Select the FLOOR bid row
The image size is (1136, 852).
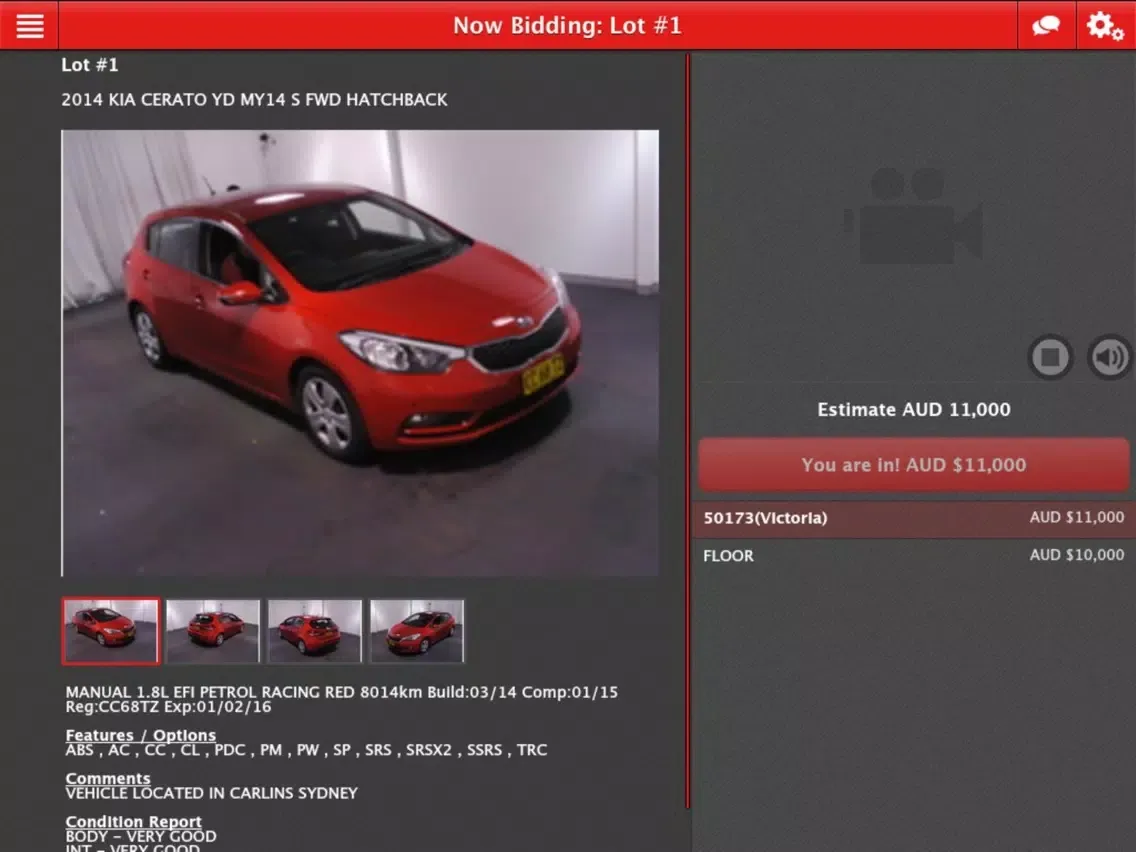point(914,556)
